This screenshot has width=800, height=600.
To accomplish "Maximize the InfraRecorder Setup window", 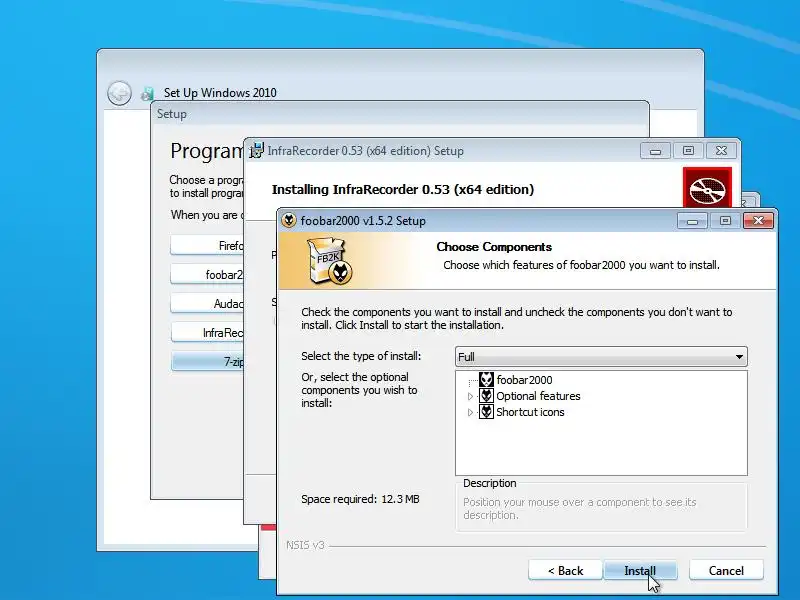I will point(688,151).
